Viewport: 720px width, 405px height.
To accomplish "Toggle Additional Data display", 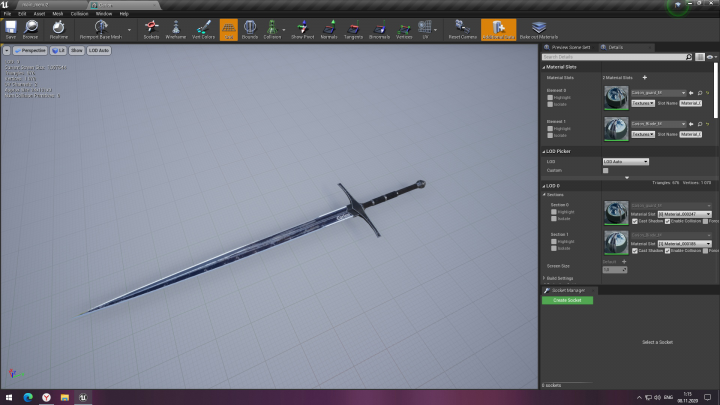I will tap(499, 30).
